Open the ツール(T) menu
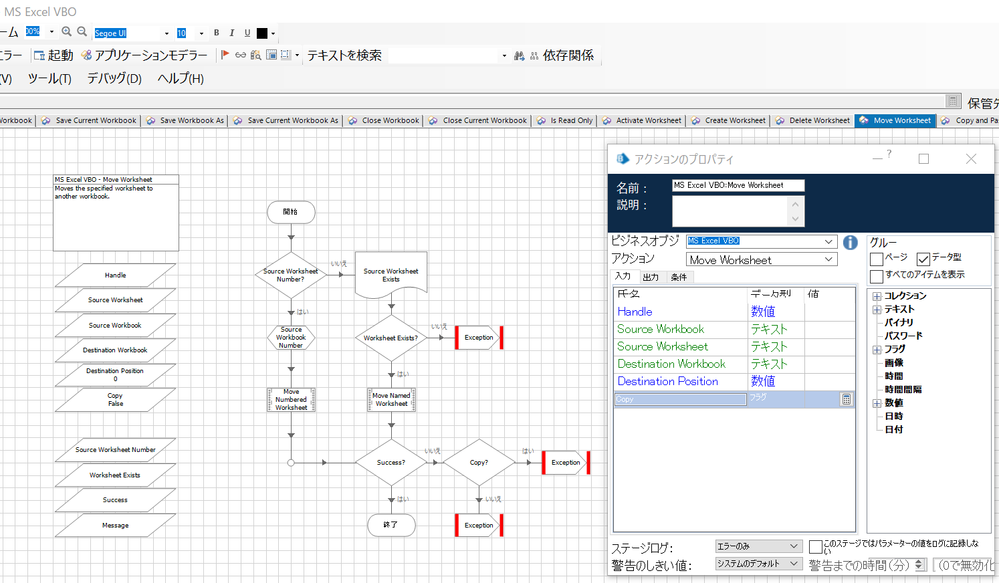Screen dimensions: 999x583 point(49,78)
